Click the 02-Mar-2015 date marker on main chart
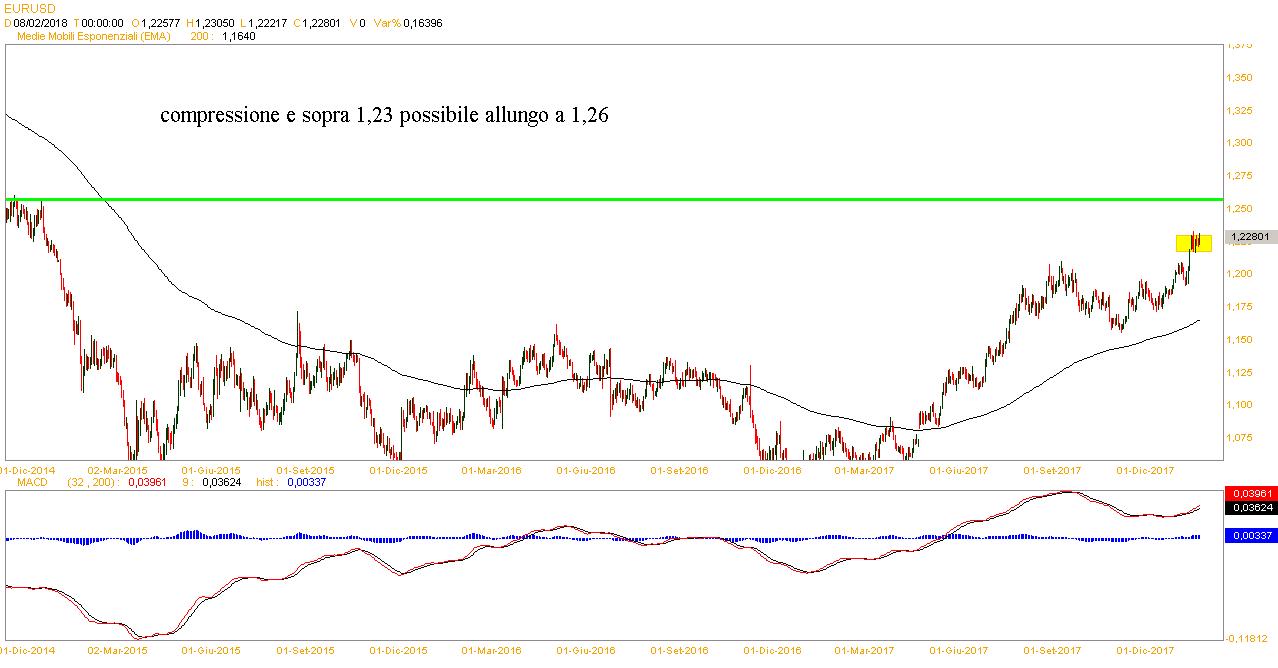The width and height of the screenshot is (1278, 668). [x=118, y=469]
